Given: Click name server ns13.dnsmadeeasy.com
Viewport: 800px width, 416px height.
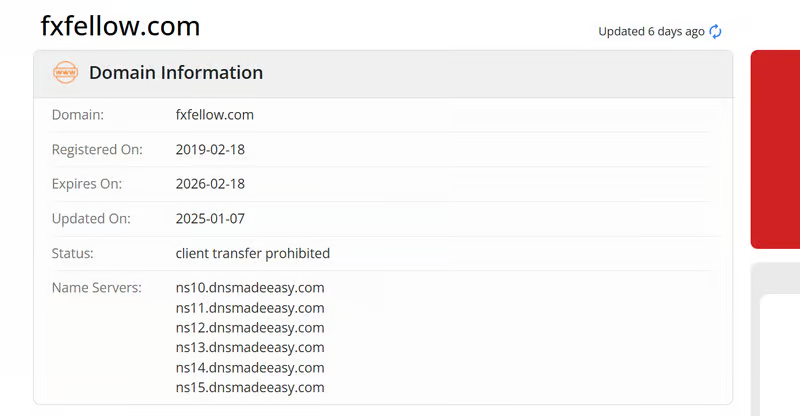Looking at the screenshot, I should (250, 348).
